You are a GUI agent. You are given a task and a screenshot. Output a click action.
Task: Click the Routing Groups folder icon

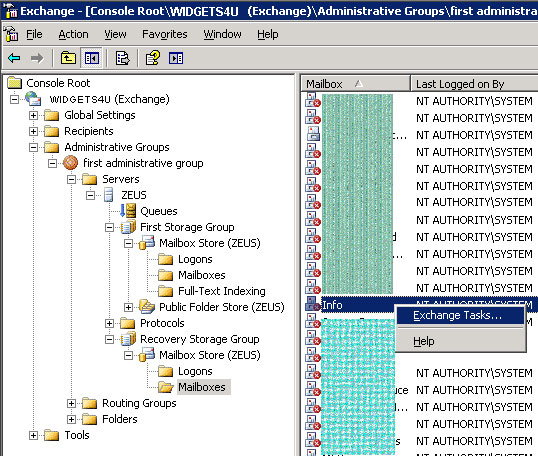[90, 403]
